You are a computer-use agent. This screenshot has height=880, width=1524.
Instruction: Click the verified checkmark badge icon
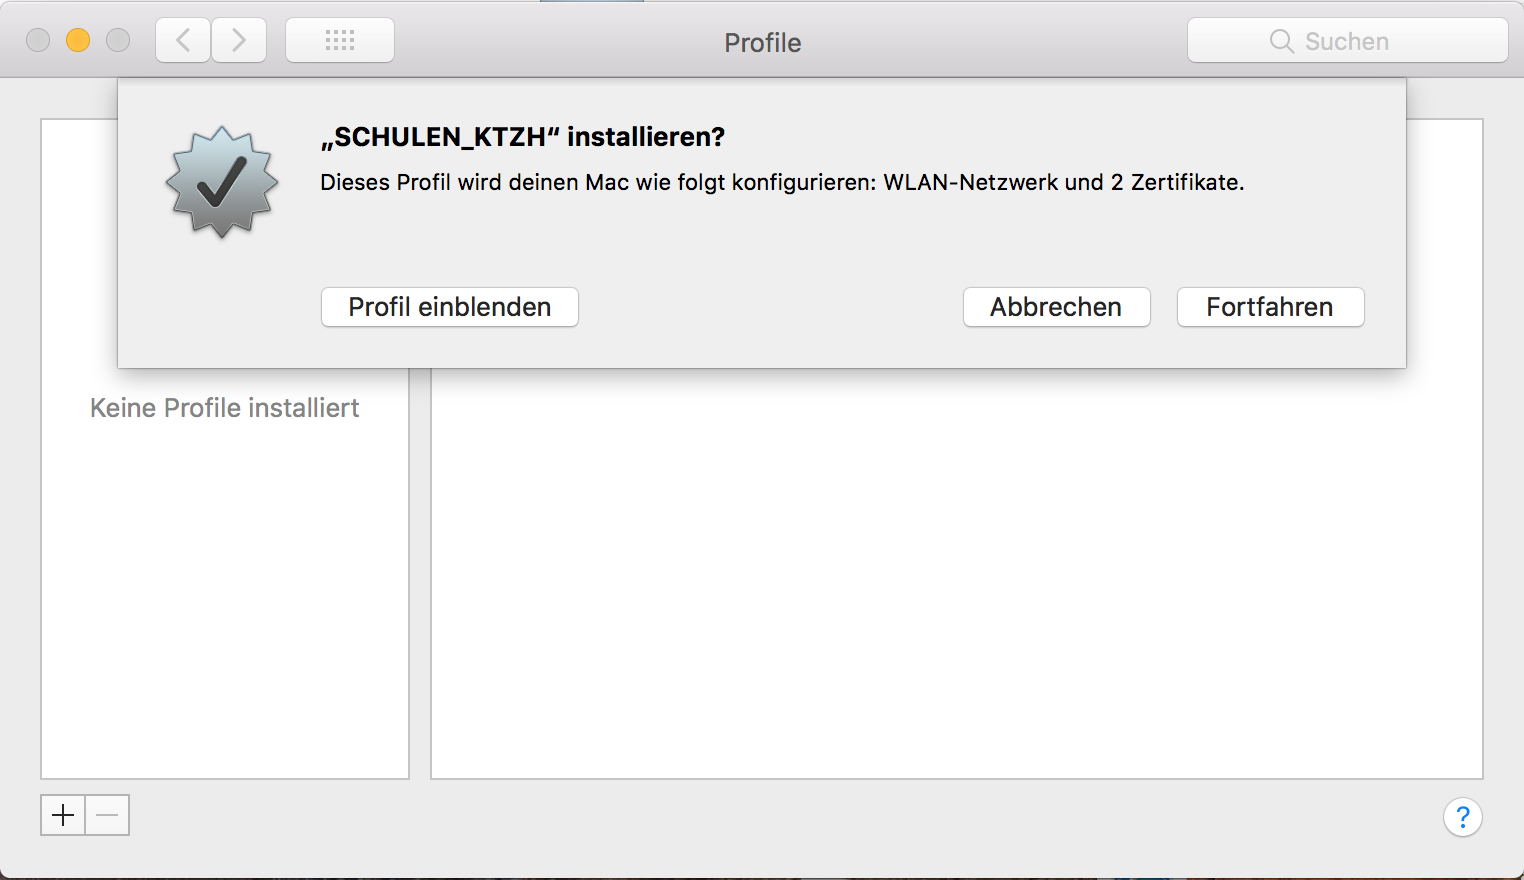222,182
